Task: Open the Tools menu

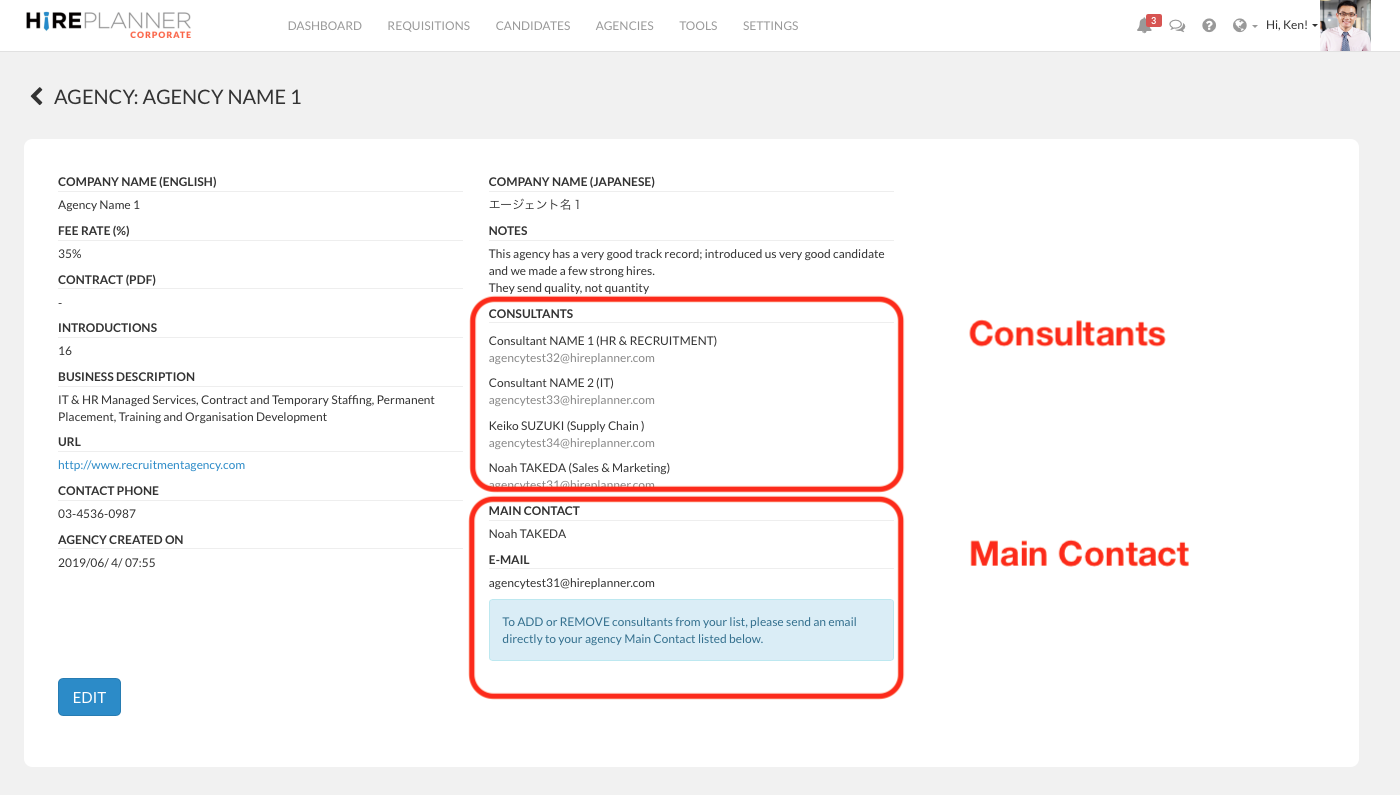Action: (x=698, y=26)
